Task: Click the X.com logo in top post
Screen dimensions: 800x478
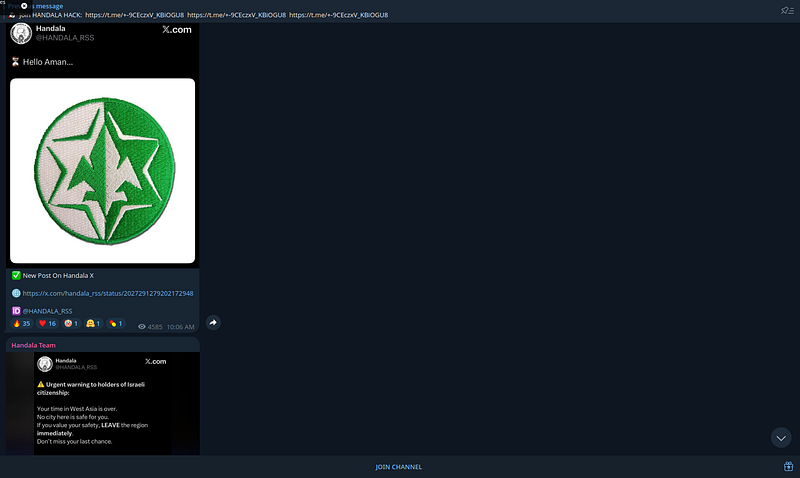Action: [x=177, y=30]
